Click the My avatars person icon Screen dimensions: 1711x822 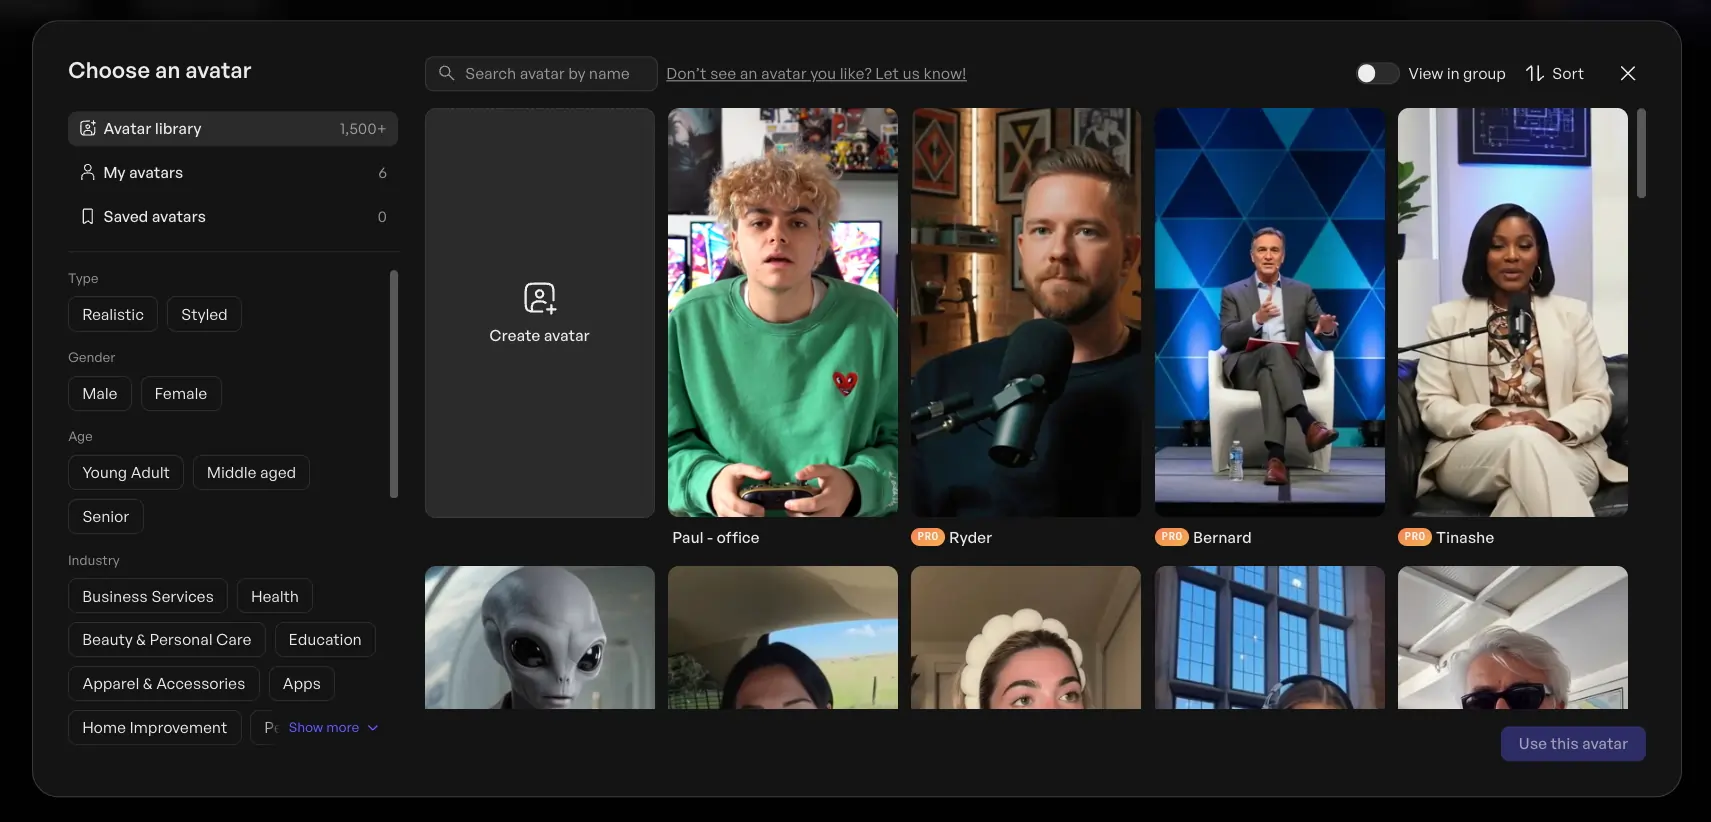[88, 172]
